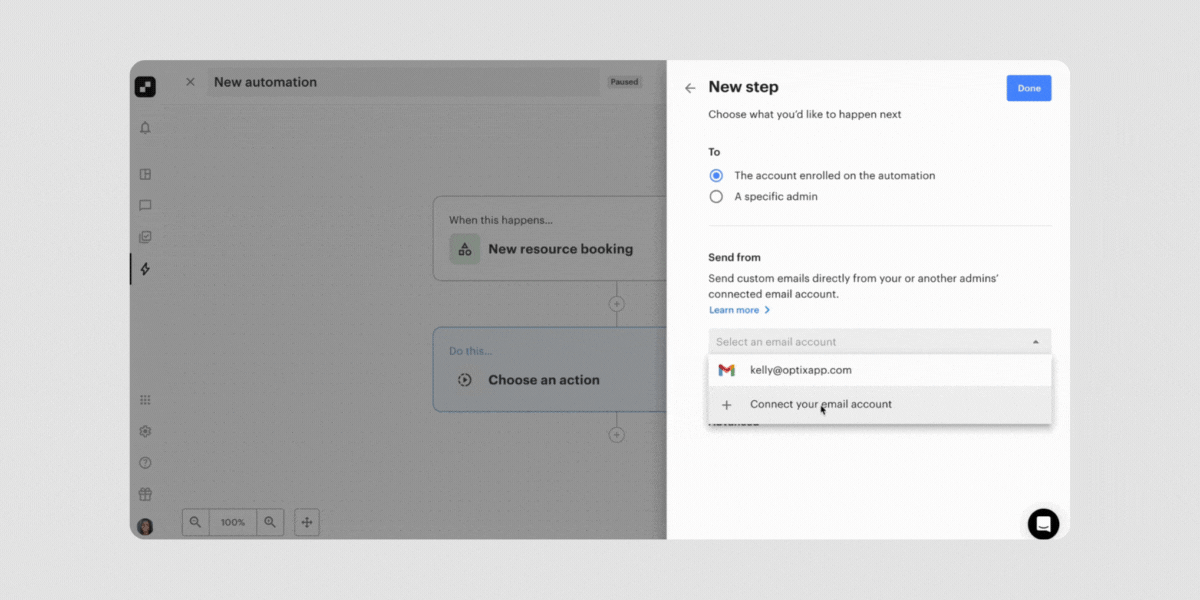Zoom in using the magnifier plus control
The image size is (1200, 600).
[270, 521]
